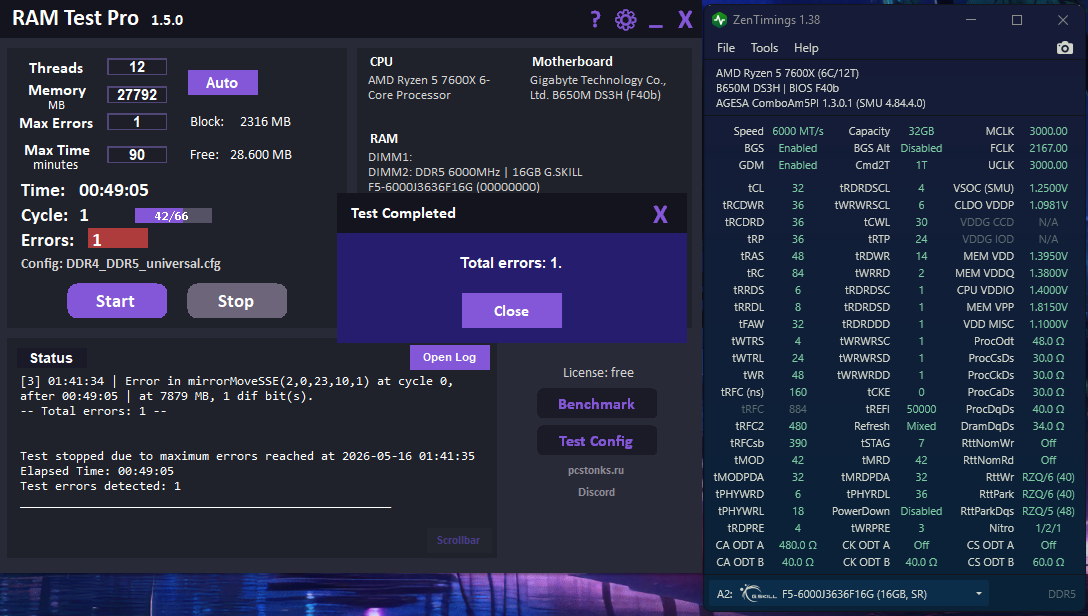Click the License: free text

(x=598, y=373)
